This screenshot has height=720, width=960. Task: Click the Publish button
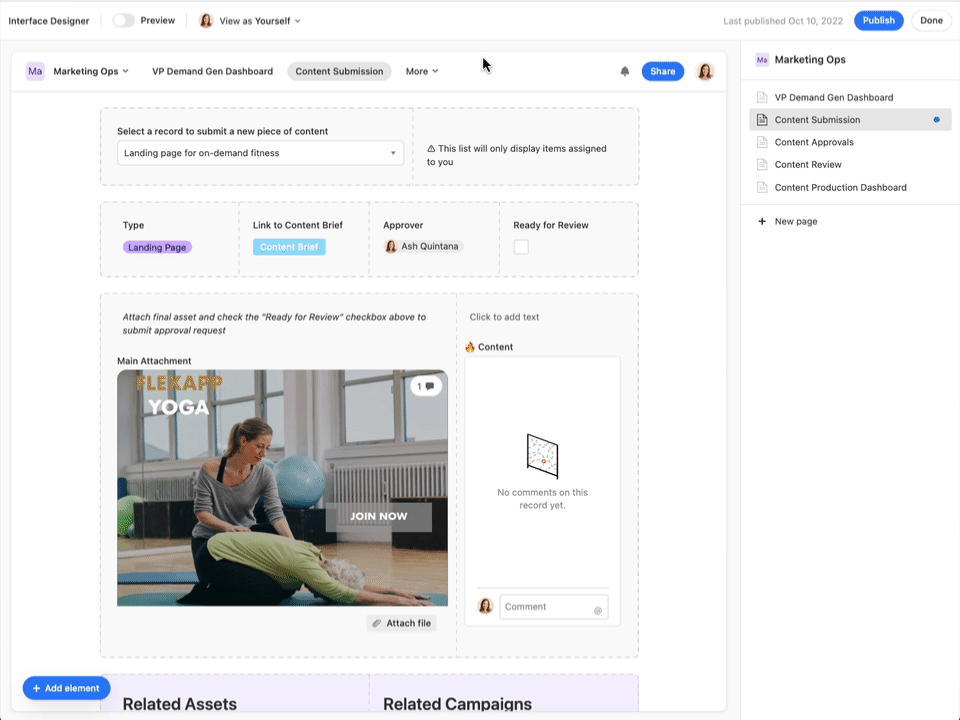coord(878,20)
